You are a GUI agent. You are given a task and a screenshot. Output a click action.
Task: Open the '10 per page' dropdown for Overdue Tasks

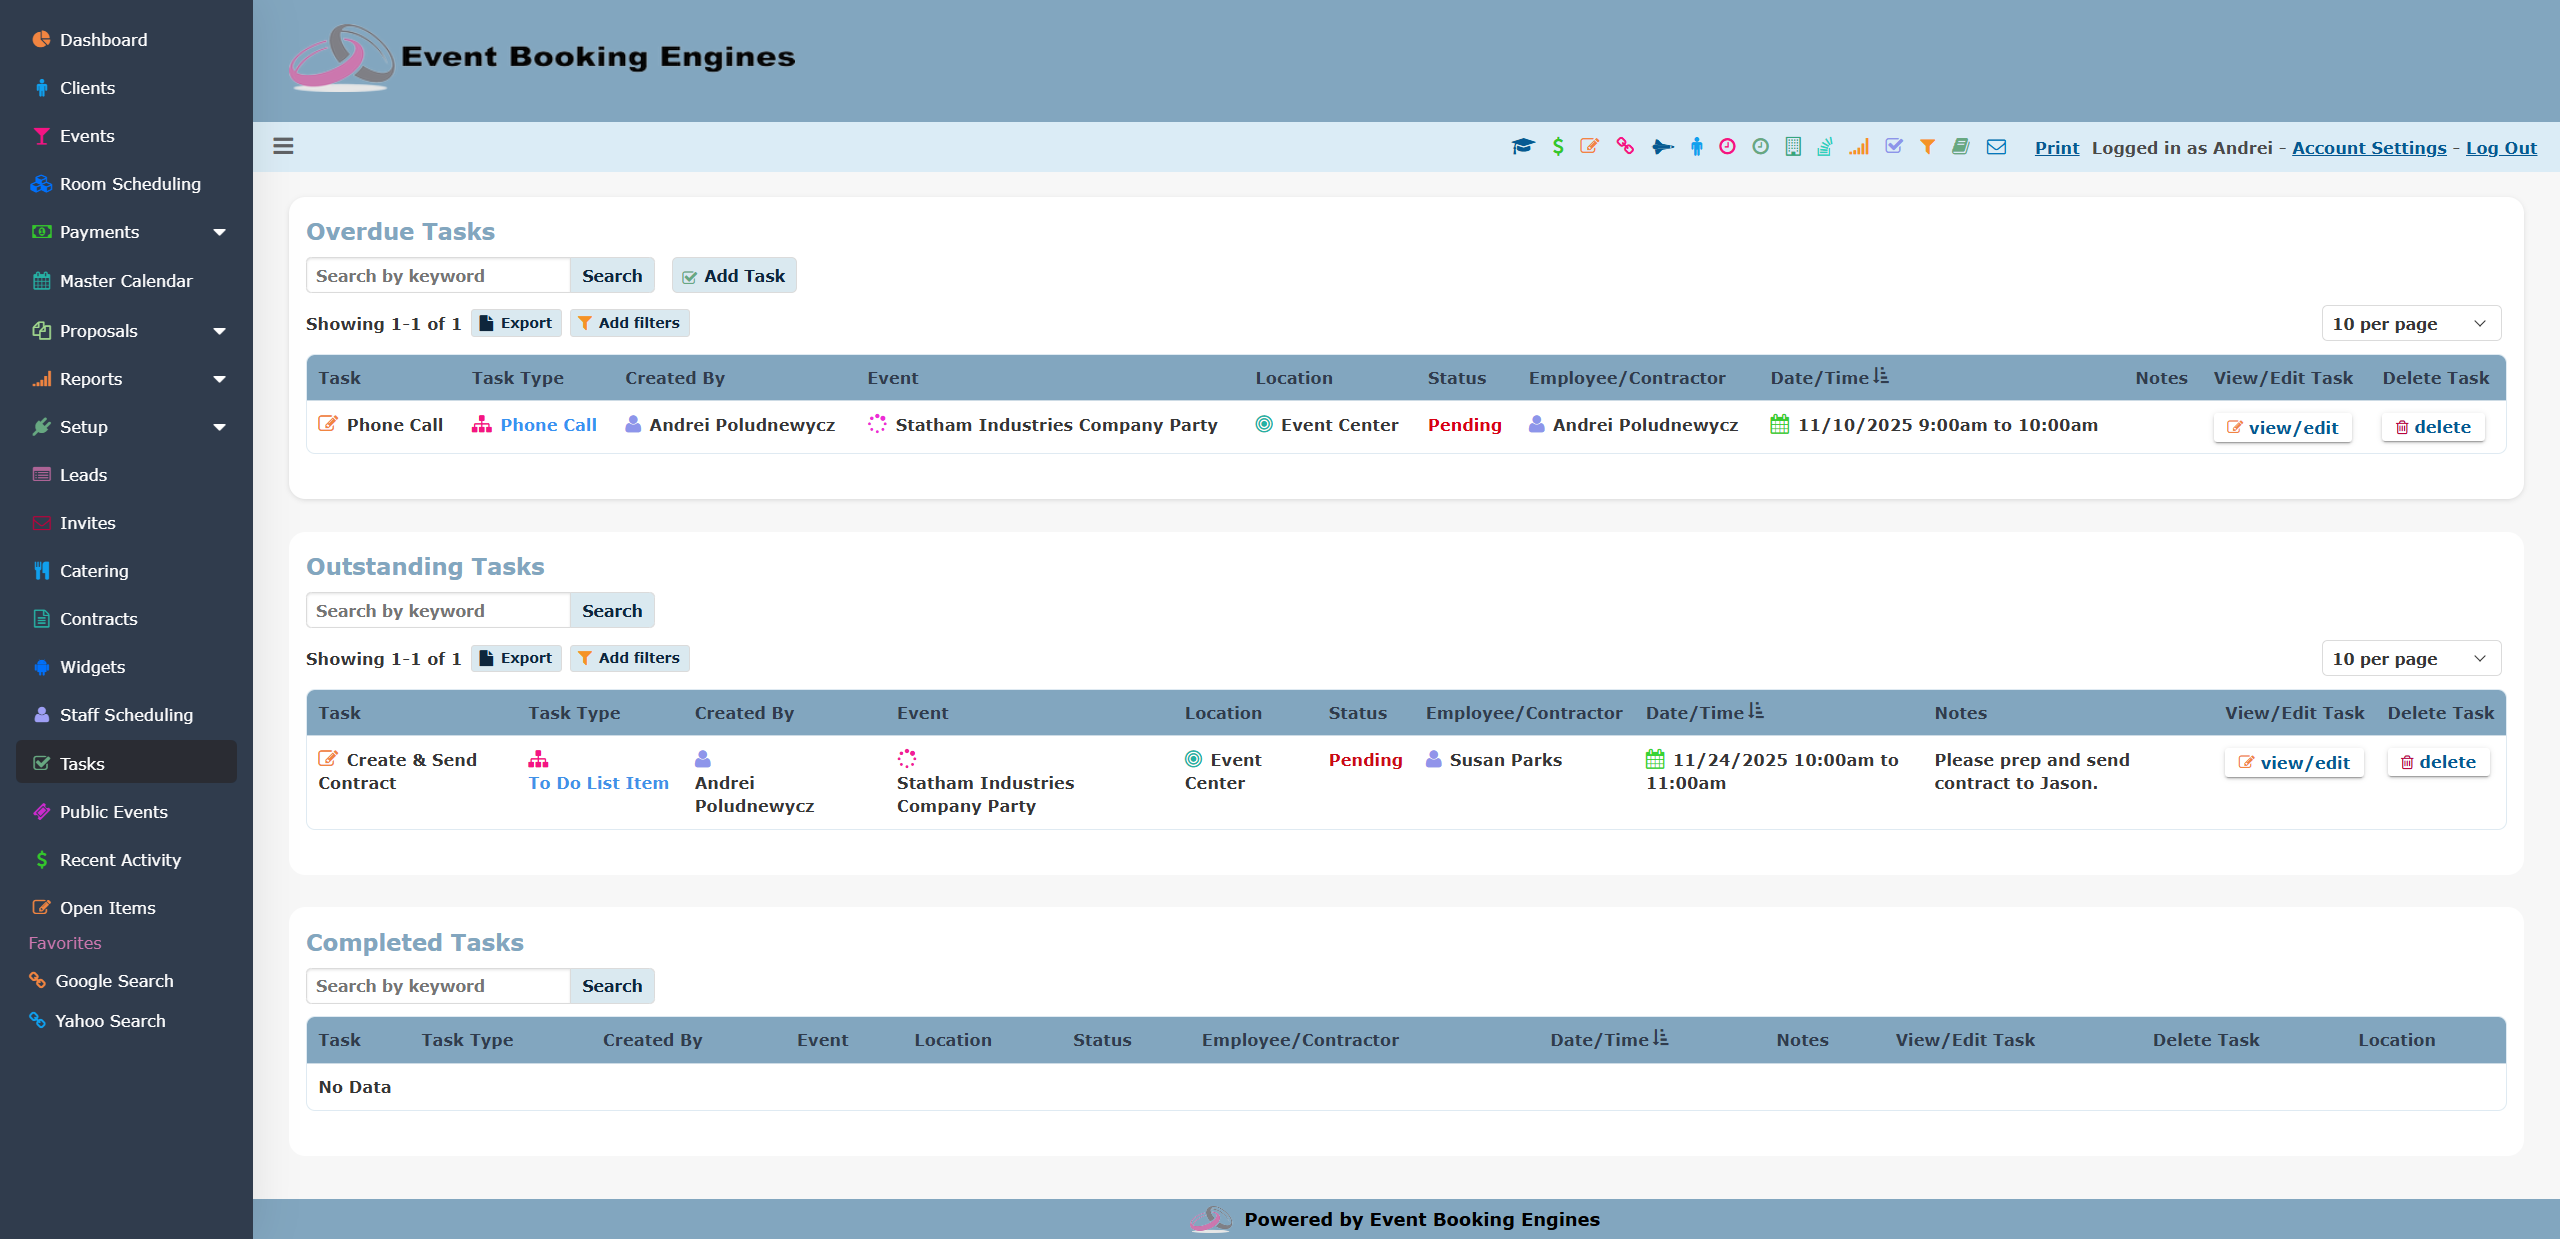(x=2410, y=323)
